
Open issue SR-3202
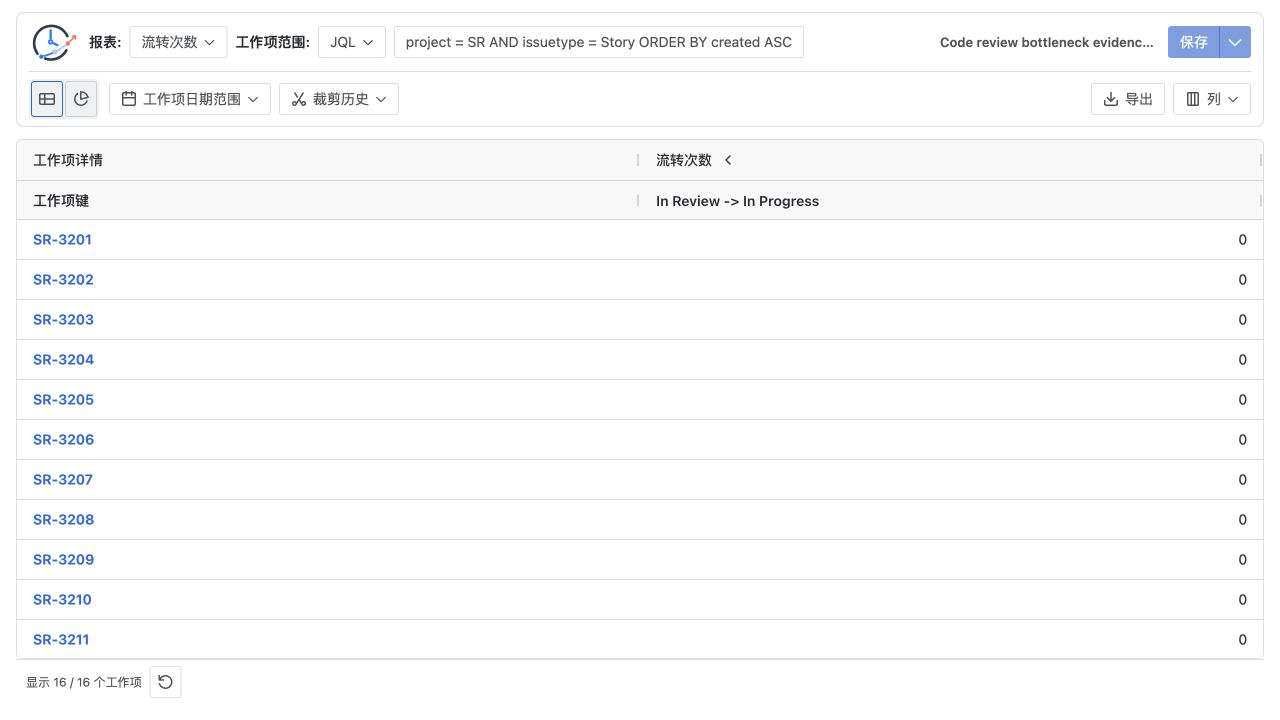click(x=63, y=280)
